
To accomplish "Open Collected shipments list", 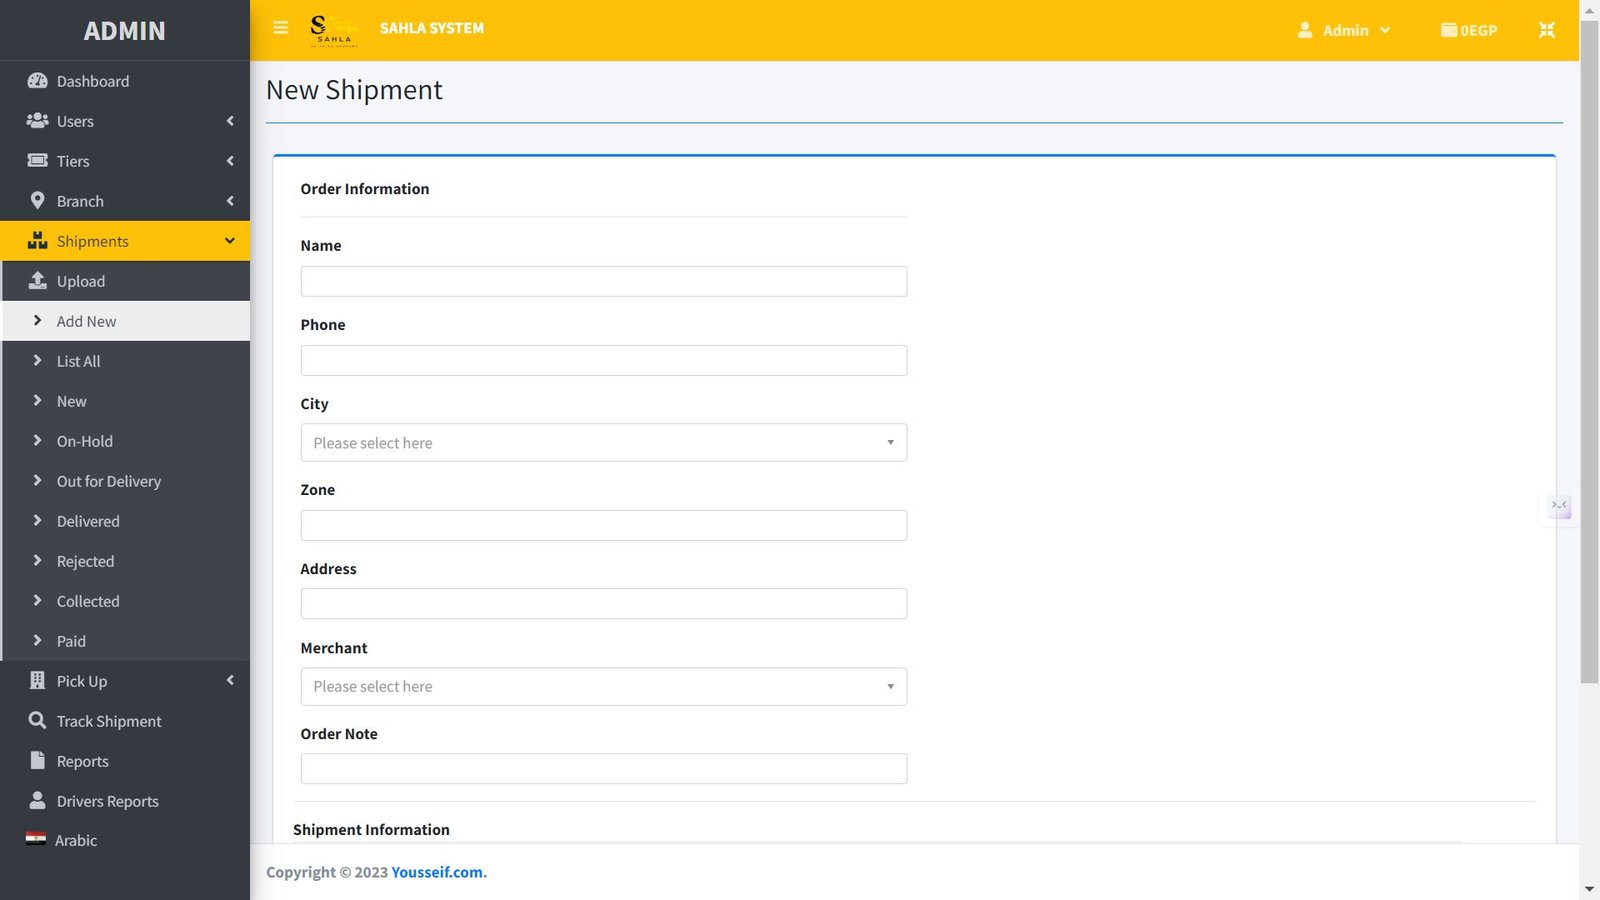I will pyautogui.click(x=125, y=601).
